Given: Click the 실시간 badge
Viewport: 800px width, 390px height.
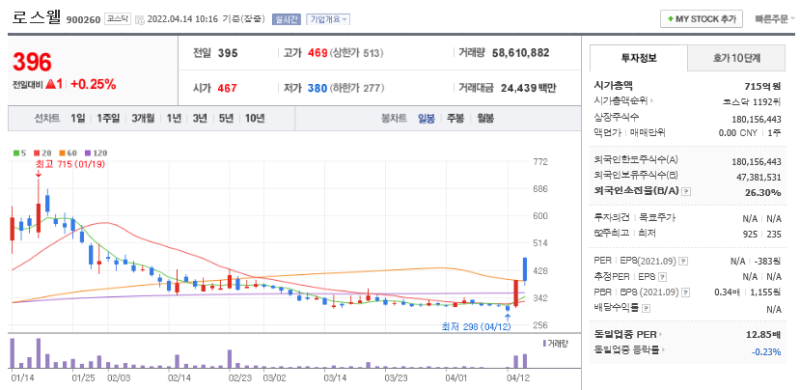Looking at the screenshot, I should (x=286, y=19).
